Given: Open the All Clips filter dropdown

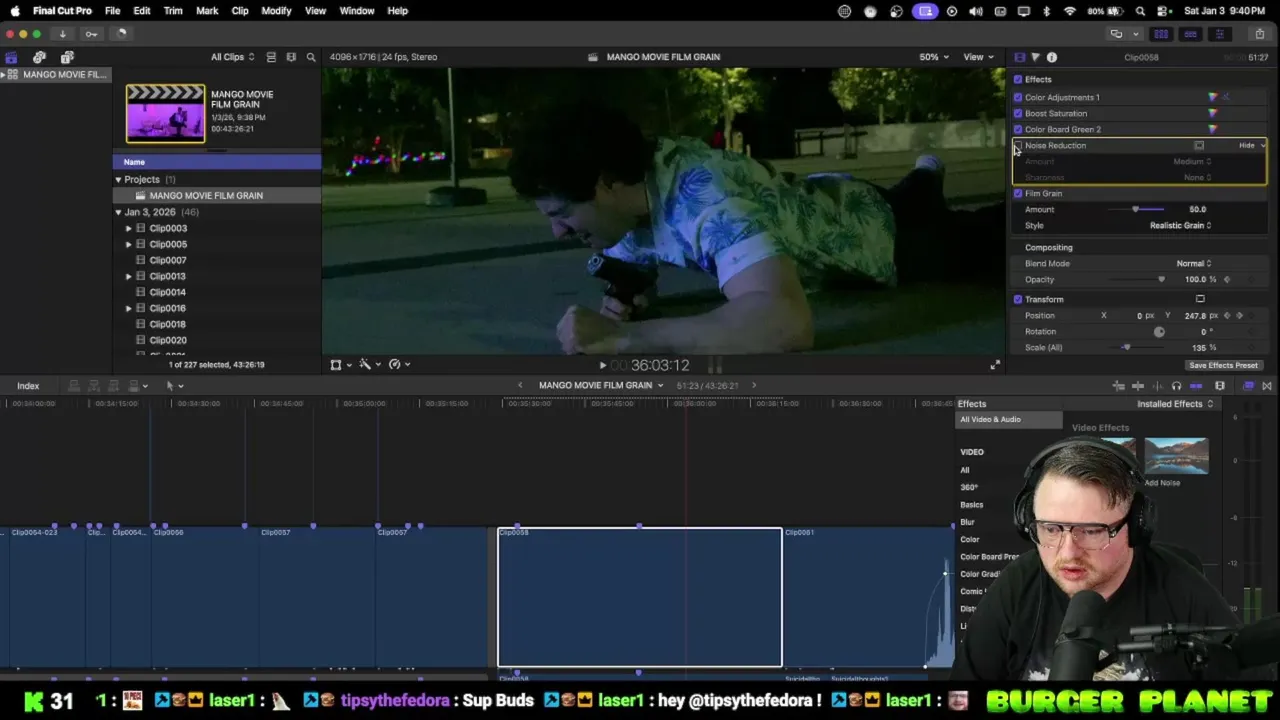Looking at the screenshot, I should click(x=232, y=57).
